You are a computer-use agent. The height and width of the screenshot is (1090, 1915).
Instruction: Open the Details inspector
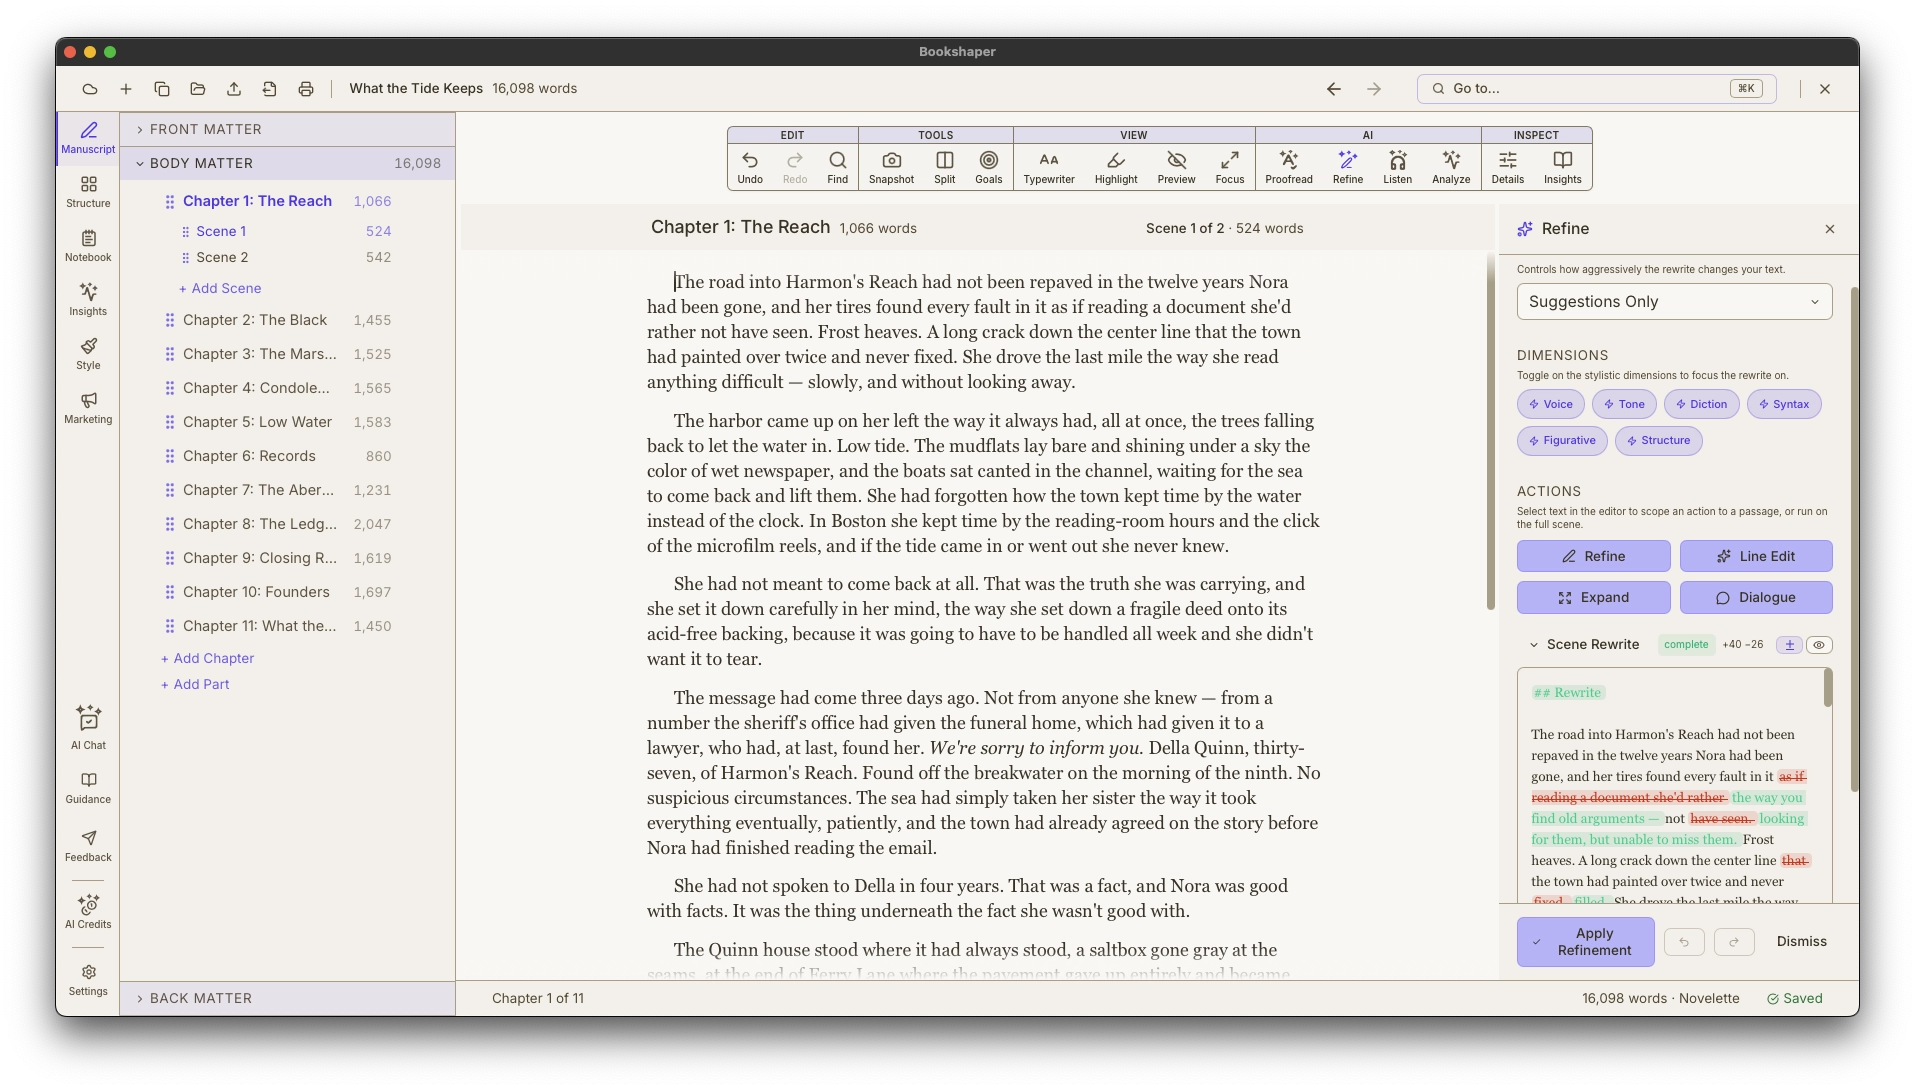[x=1507, y=167]
